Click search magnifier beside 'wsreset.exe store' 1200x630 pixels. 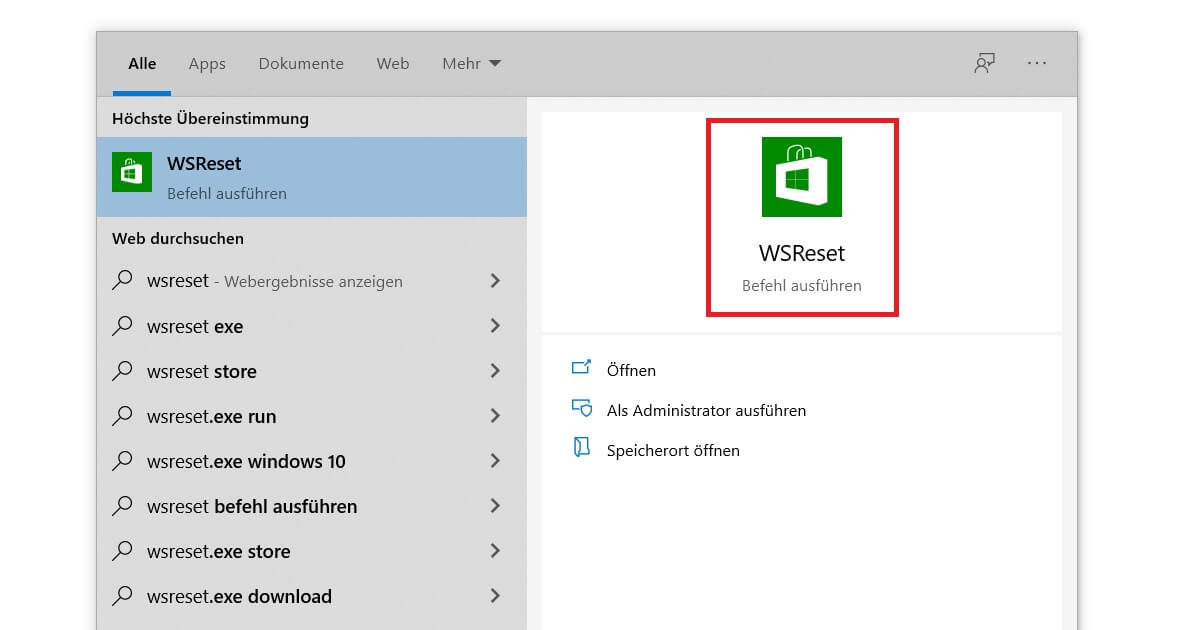pos(122,551)
